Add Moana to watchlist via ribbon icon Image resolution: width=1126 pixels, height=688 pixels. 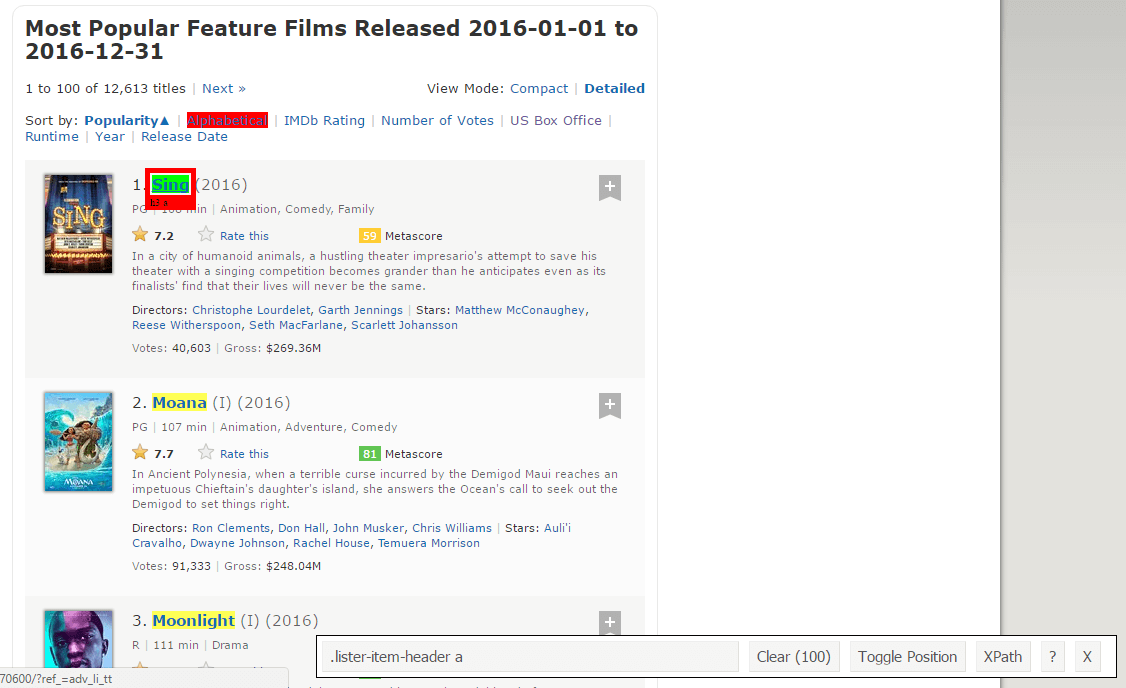(610, 405)
